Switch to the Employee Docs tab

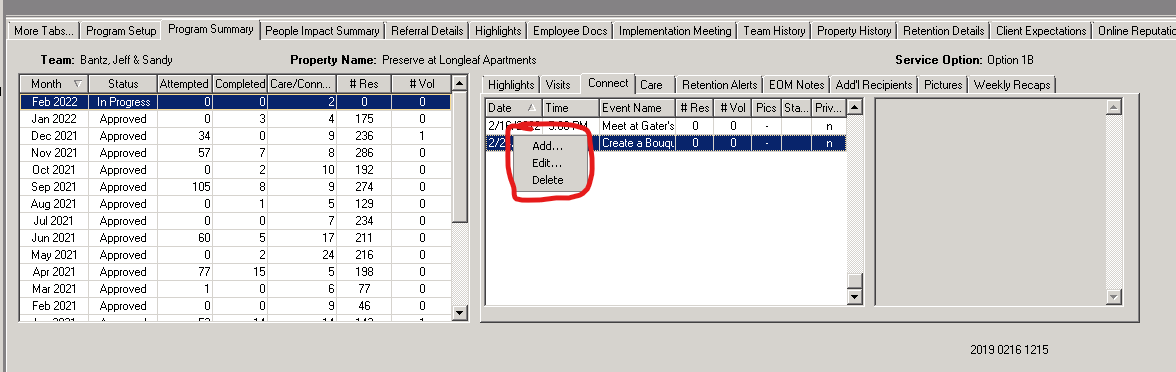(570, 31)
